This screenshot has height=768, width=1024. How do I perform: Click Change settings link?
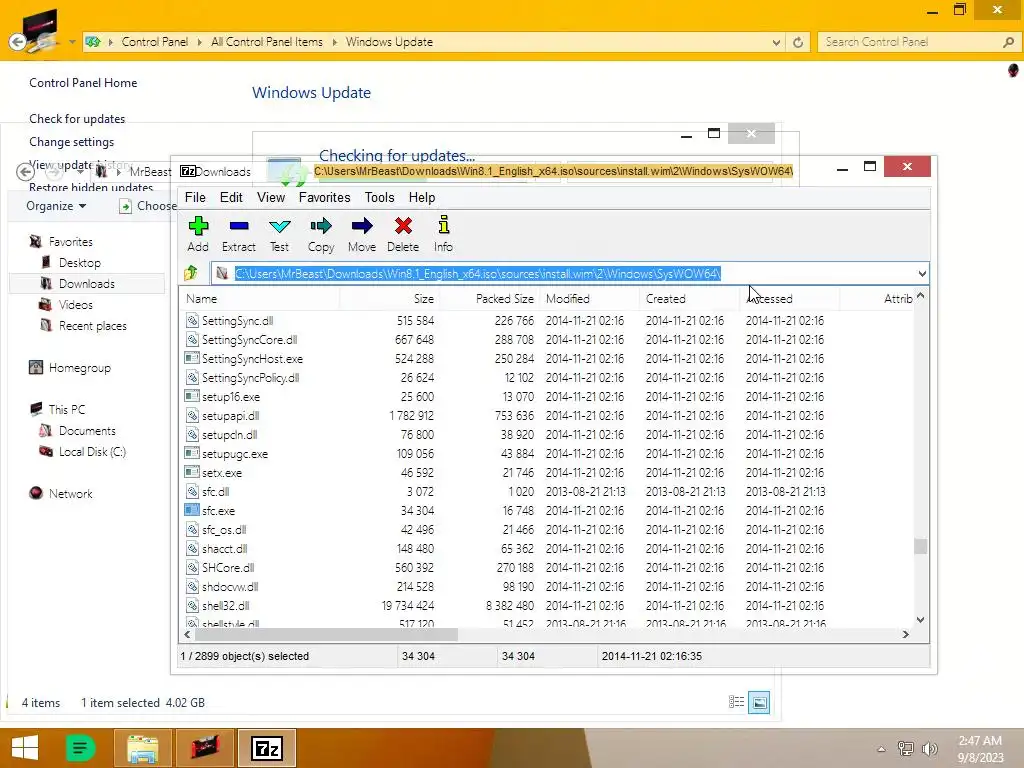71,142
